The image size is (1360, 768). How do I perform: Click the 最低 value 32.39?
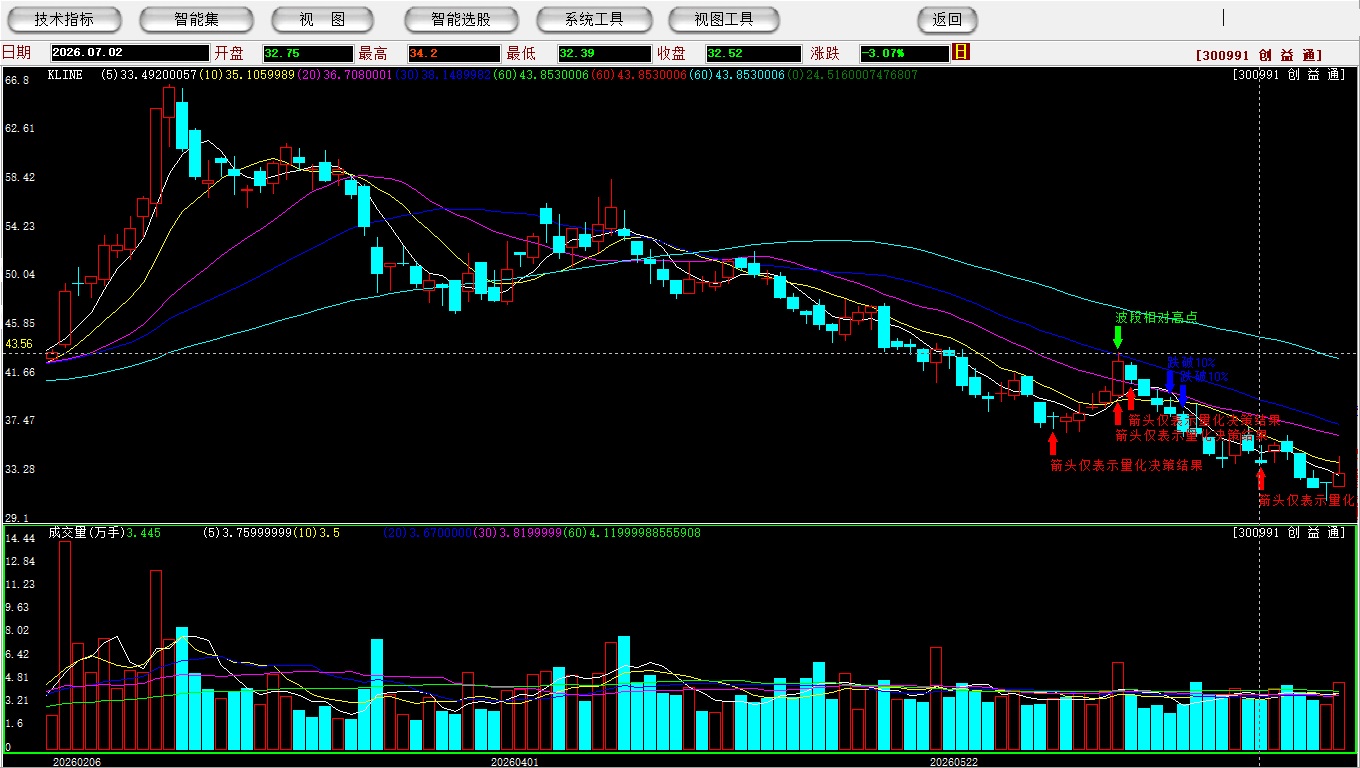[x=603, y=53]
